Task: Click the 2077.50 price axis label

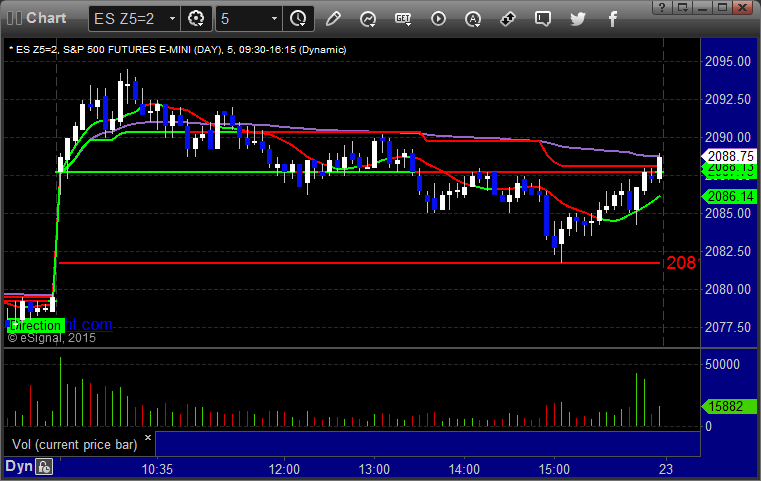Action: tap(728, 327)
